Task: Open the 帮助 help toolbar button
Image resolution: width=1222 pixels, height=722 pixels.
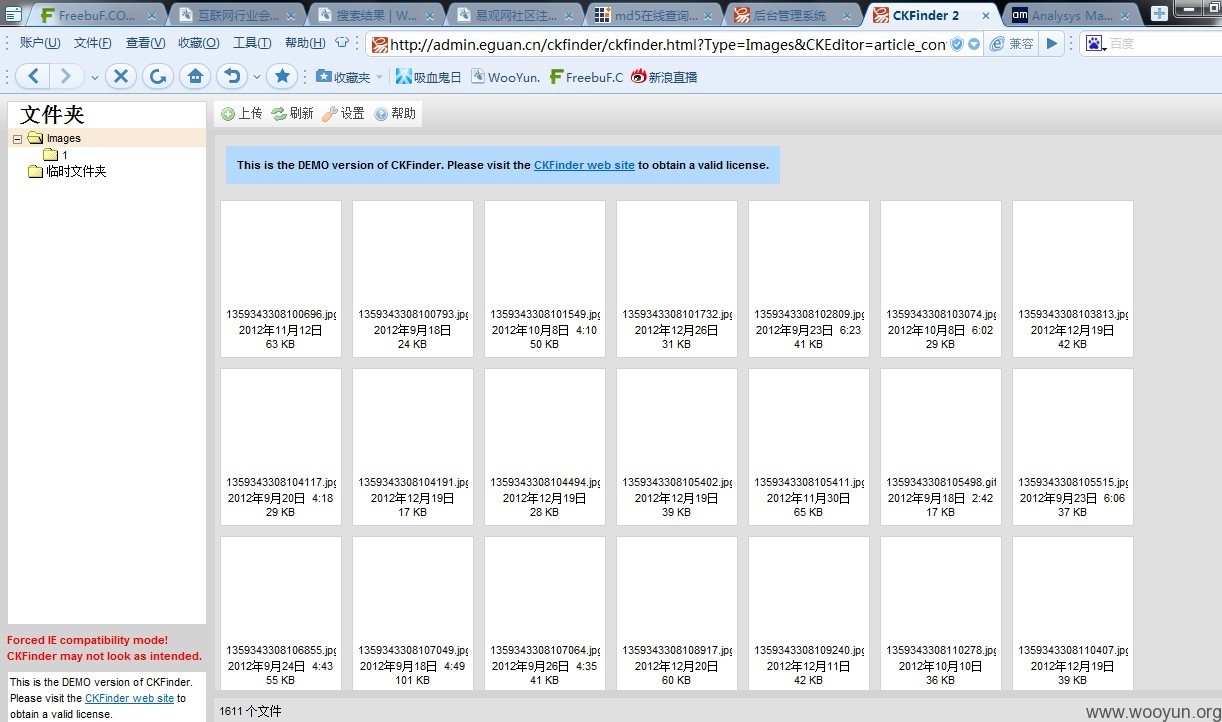Action: (395, 114)
